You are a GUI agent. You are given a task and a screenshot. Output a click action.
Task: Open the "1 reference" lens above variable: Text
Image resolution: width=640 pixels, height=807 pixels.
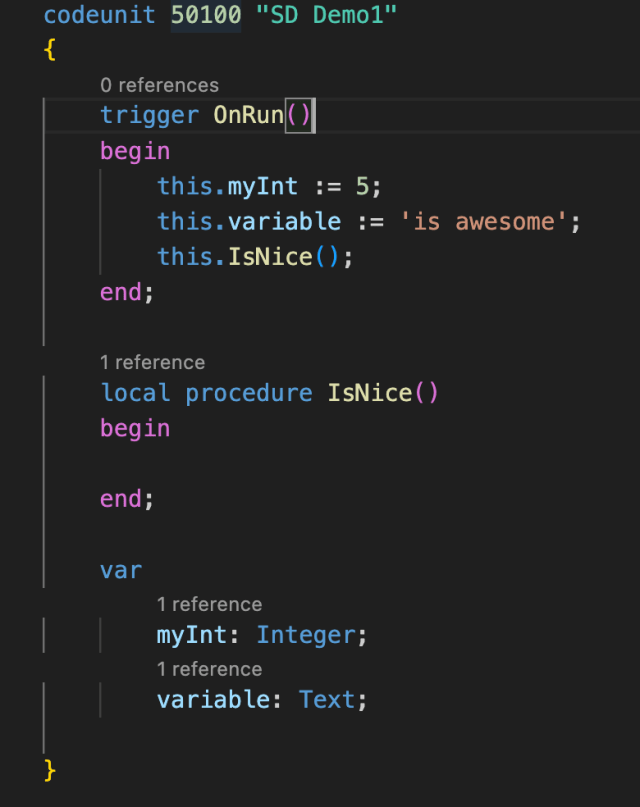coord(209,669)
